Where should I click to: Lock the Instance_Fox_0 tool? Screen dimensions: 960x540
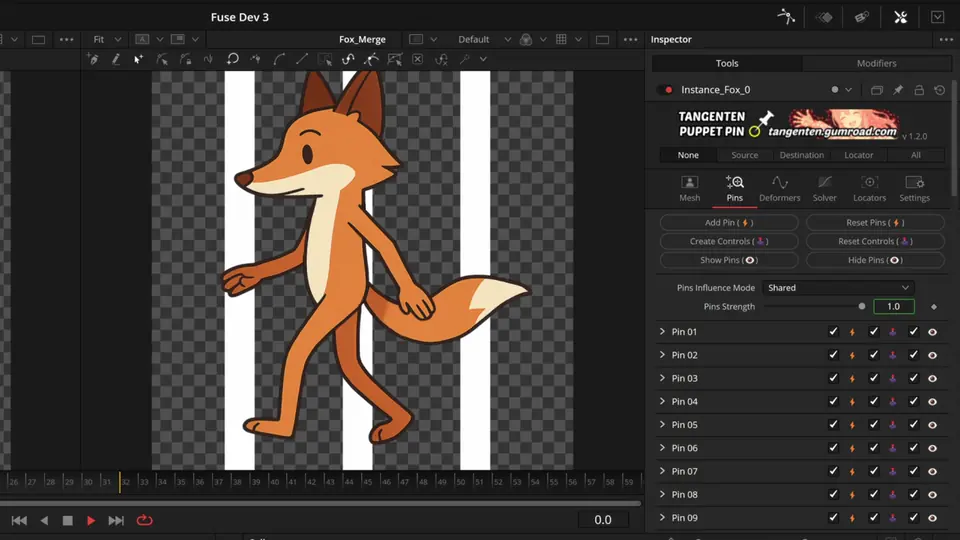click(919, 90)
